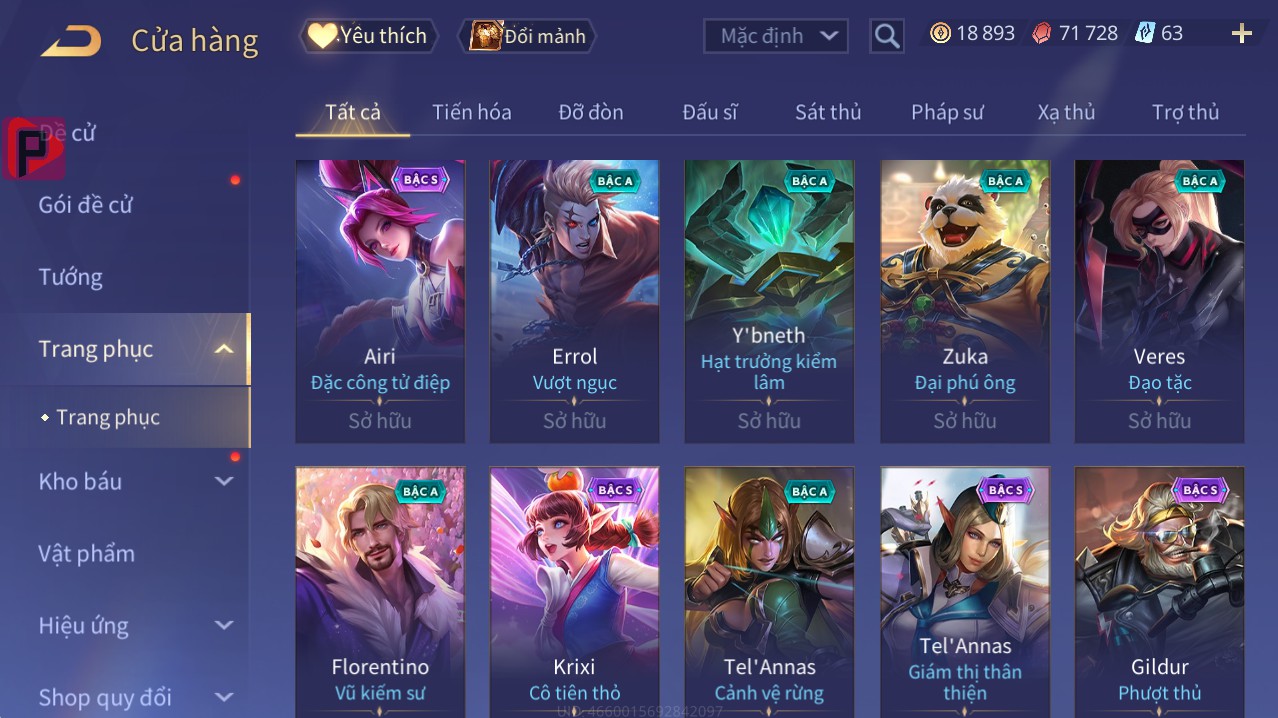Screen dimensions: 1278x718
Task: Click the red ruby currency icon
Action: pos(1042,33)
